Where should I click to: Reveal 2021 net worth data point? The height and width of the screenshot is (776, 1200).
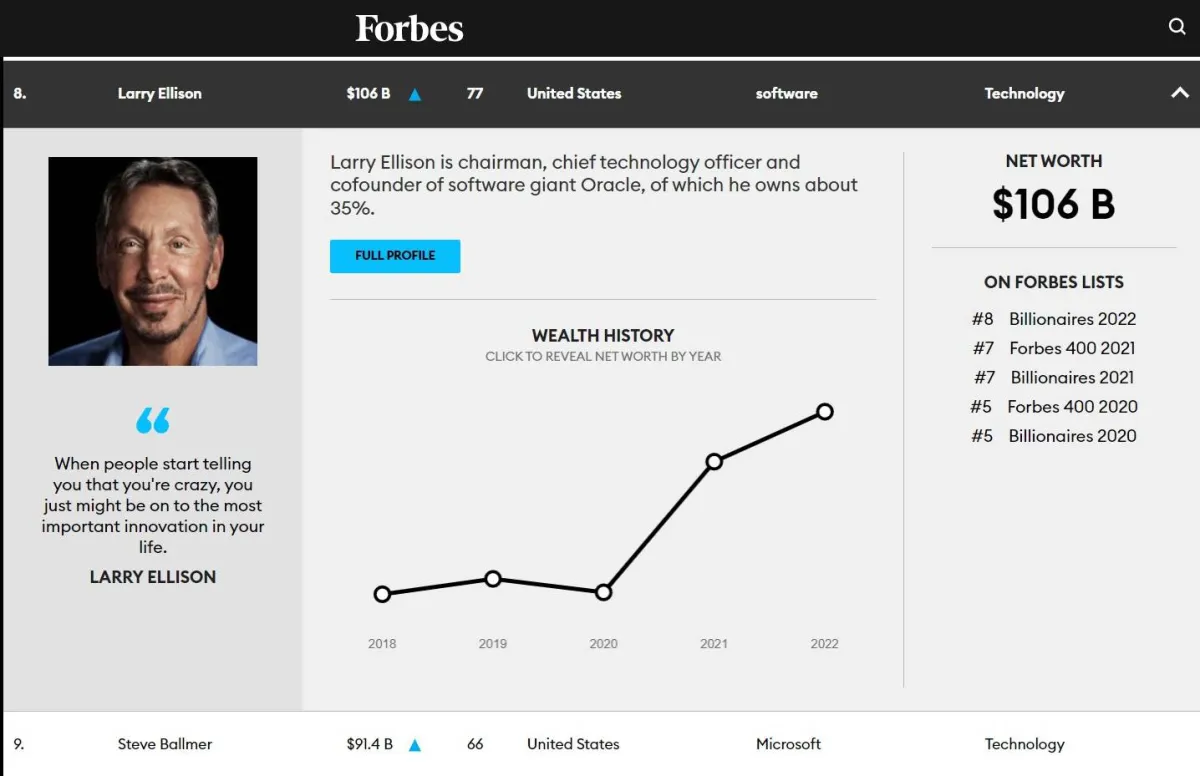click(714, 461)
